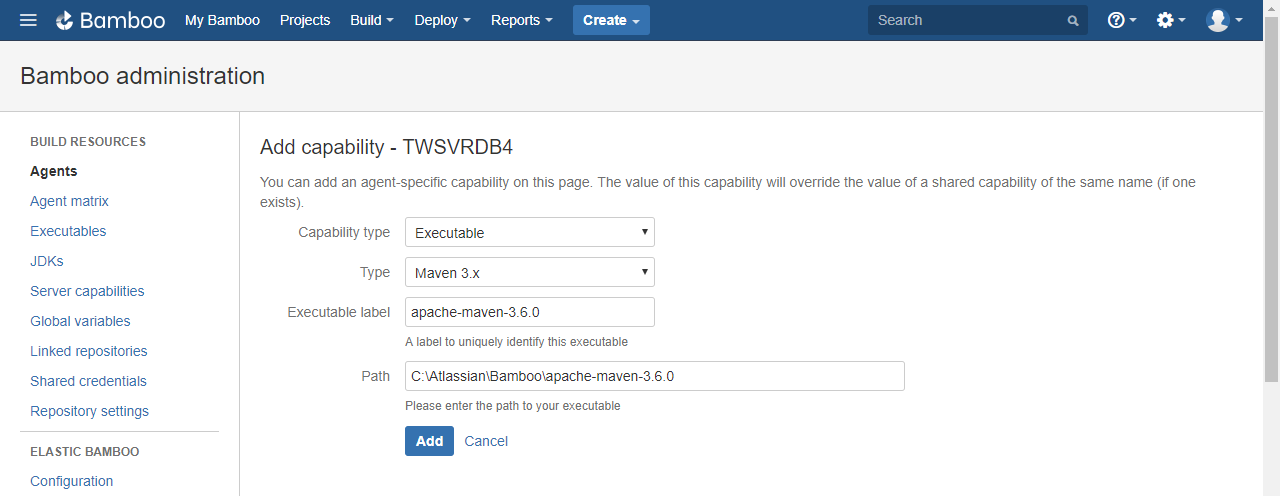Click the blue Create button
Screen dimensions: 1280x496
pos(611,20)
